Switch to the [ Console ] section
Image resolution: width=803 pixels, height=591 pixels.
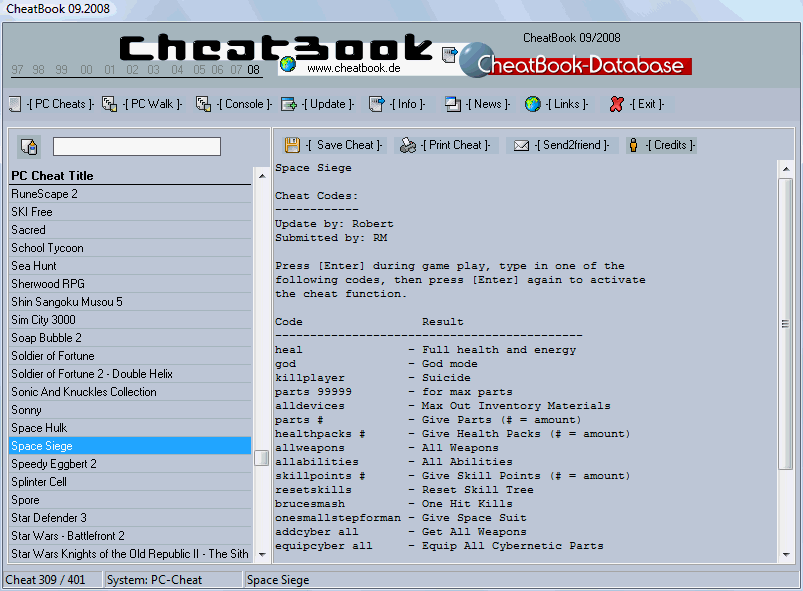[244, 104]
